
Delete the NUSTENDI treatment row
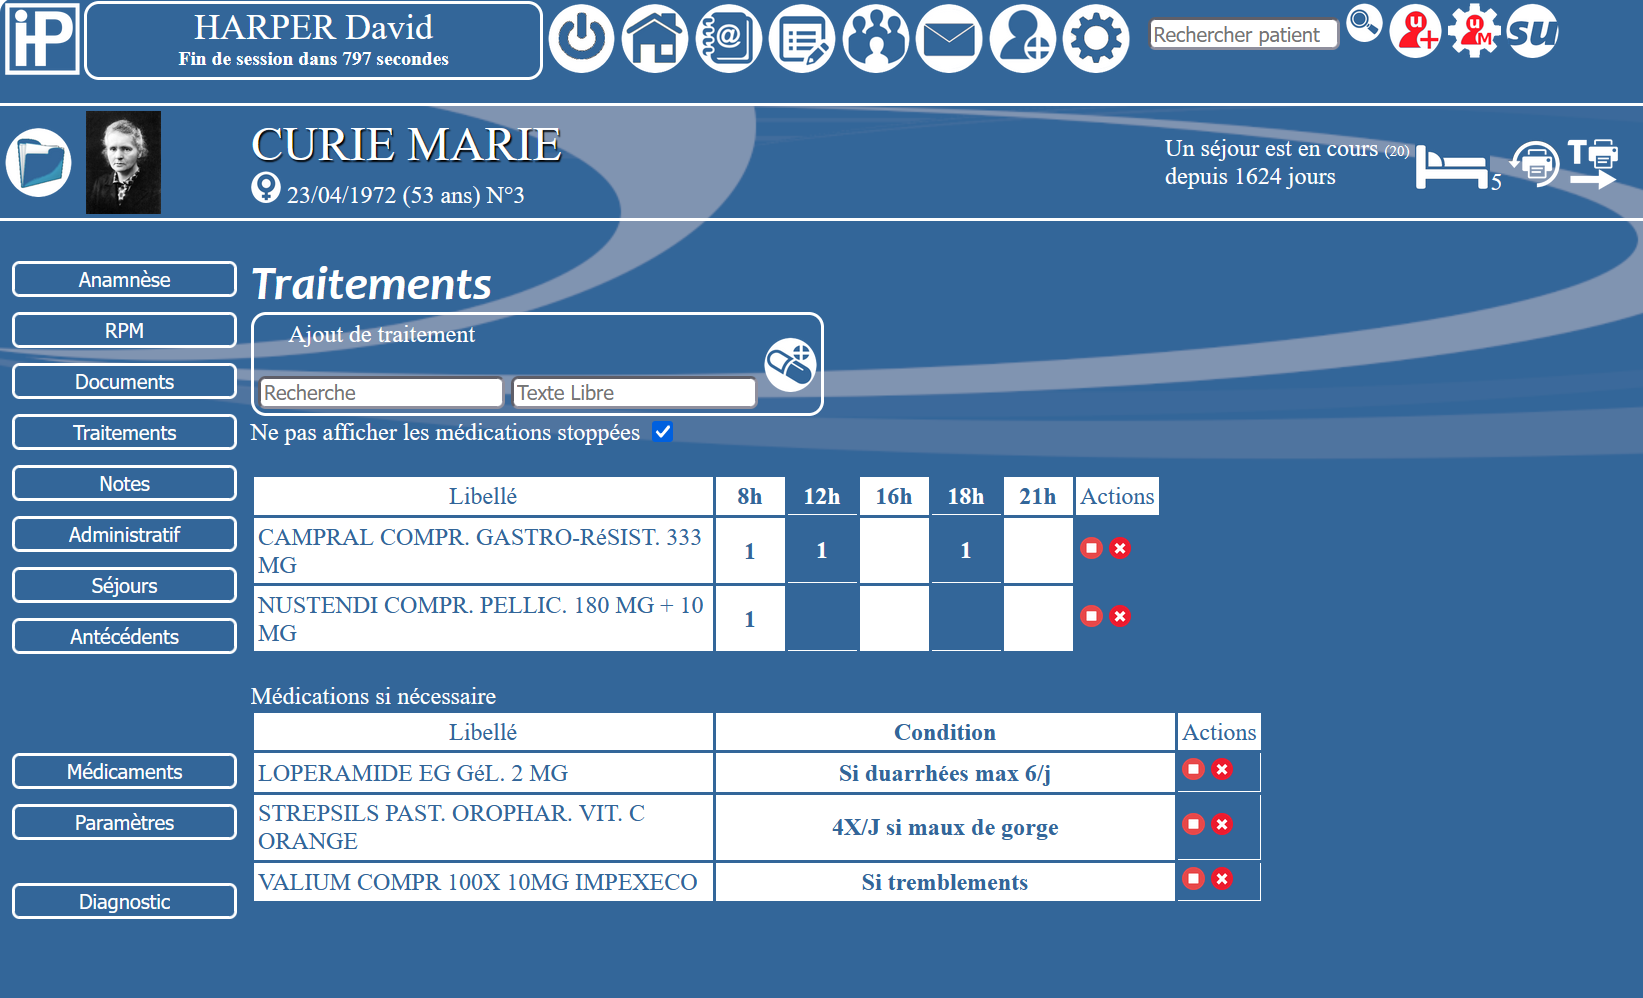point(1120,616)
